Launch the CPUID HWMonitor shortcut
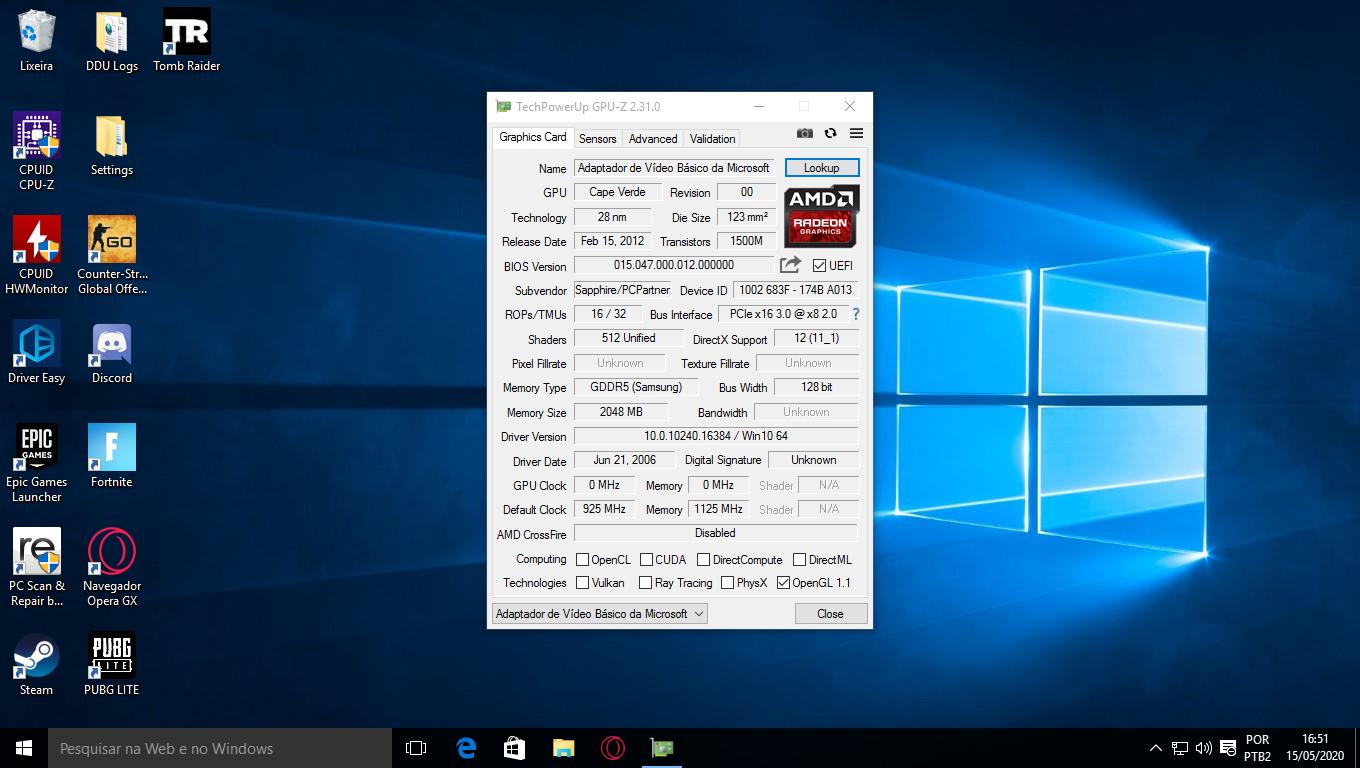 pos(36,255)
